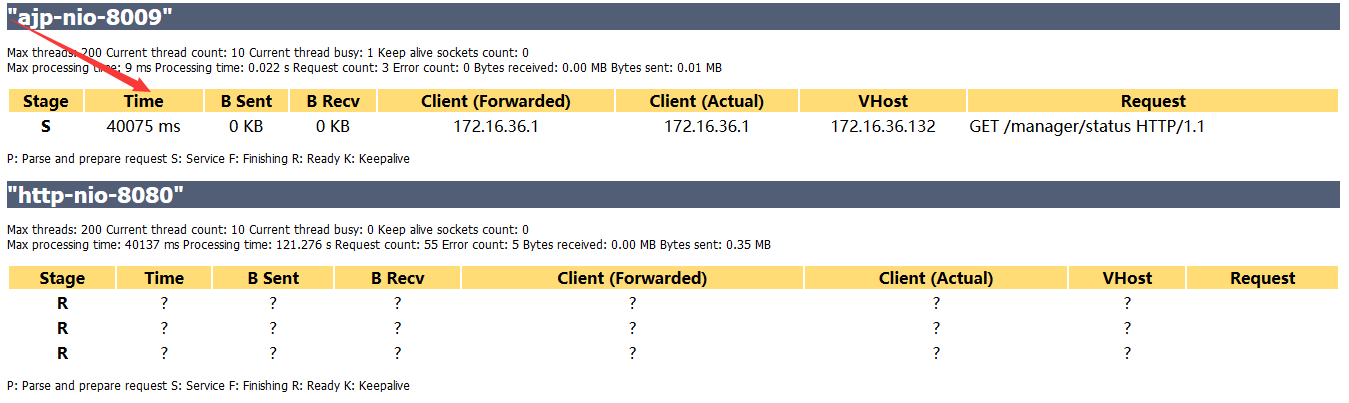Click the S stage cell in the ajp table
This screenshot has height=403, width=1349.
tap(46, 127)
